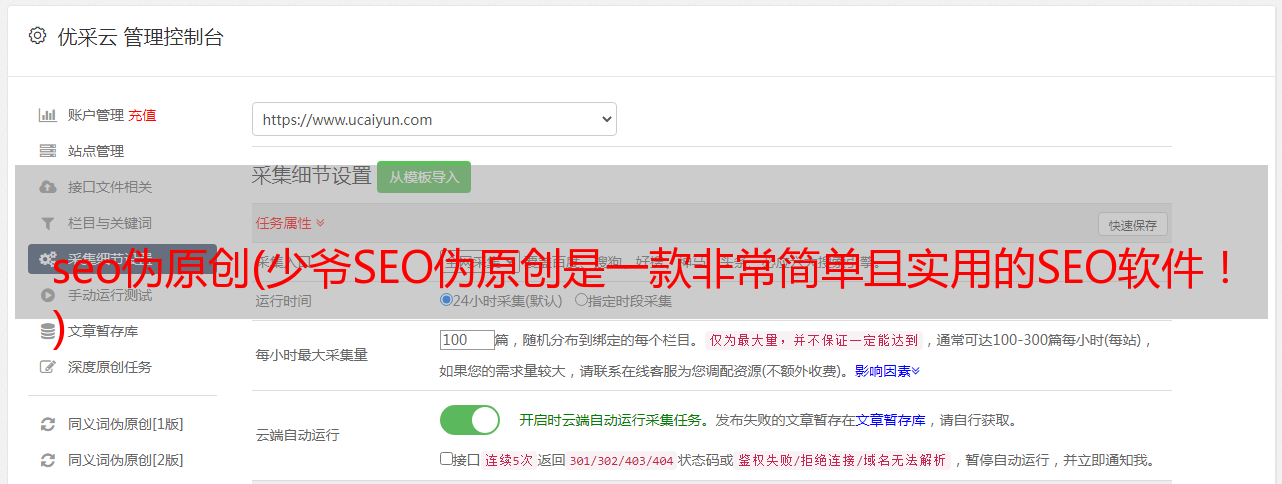Open 栏目与关键词 in the sidebar

[110, 223]
